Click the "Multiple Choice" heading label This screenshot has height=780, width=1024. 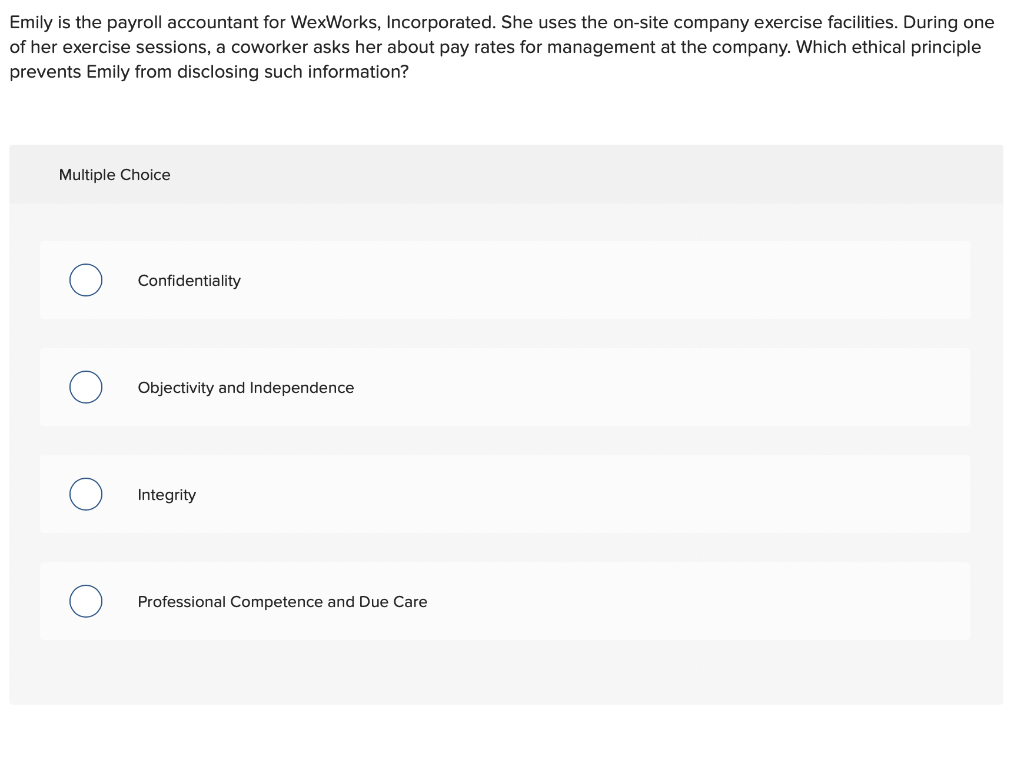[114, 174]
